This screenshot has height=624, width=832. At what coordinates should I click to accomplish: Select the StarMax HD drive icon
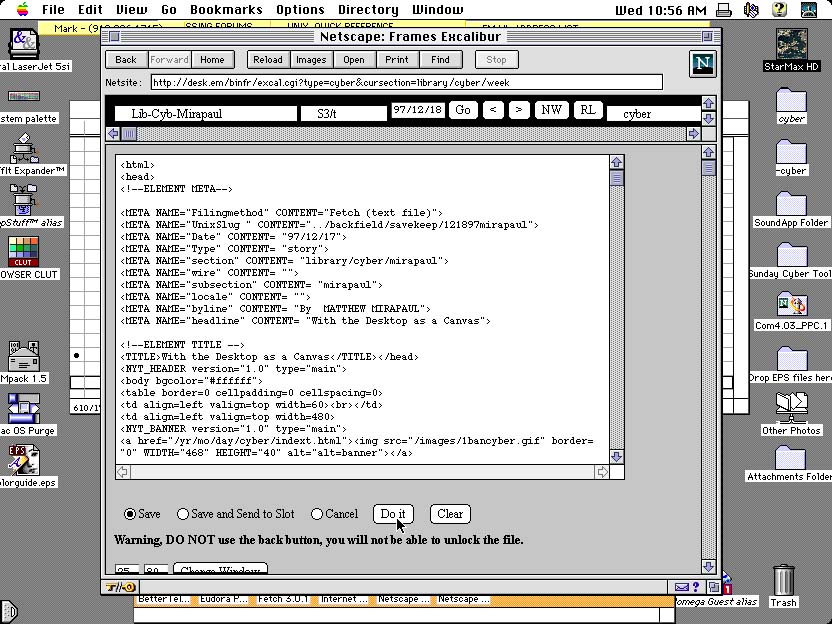click(791, 45)
